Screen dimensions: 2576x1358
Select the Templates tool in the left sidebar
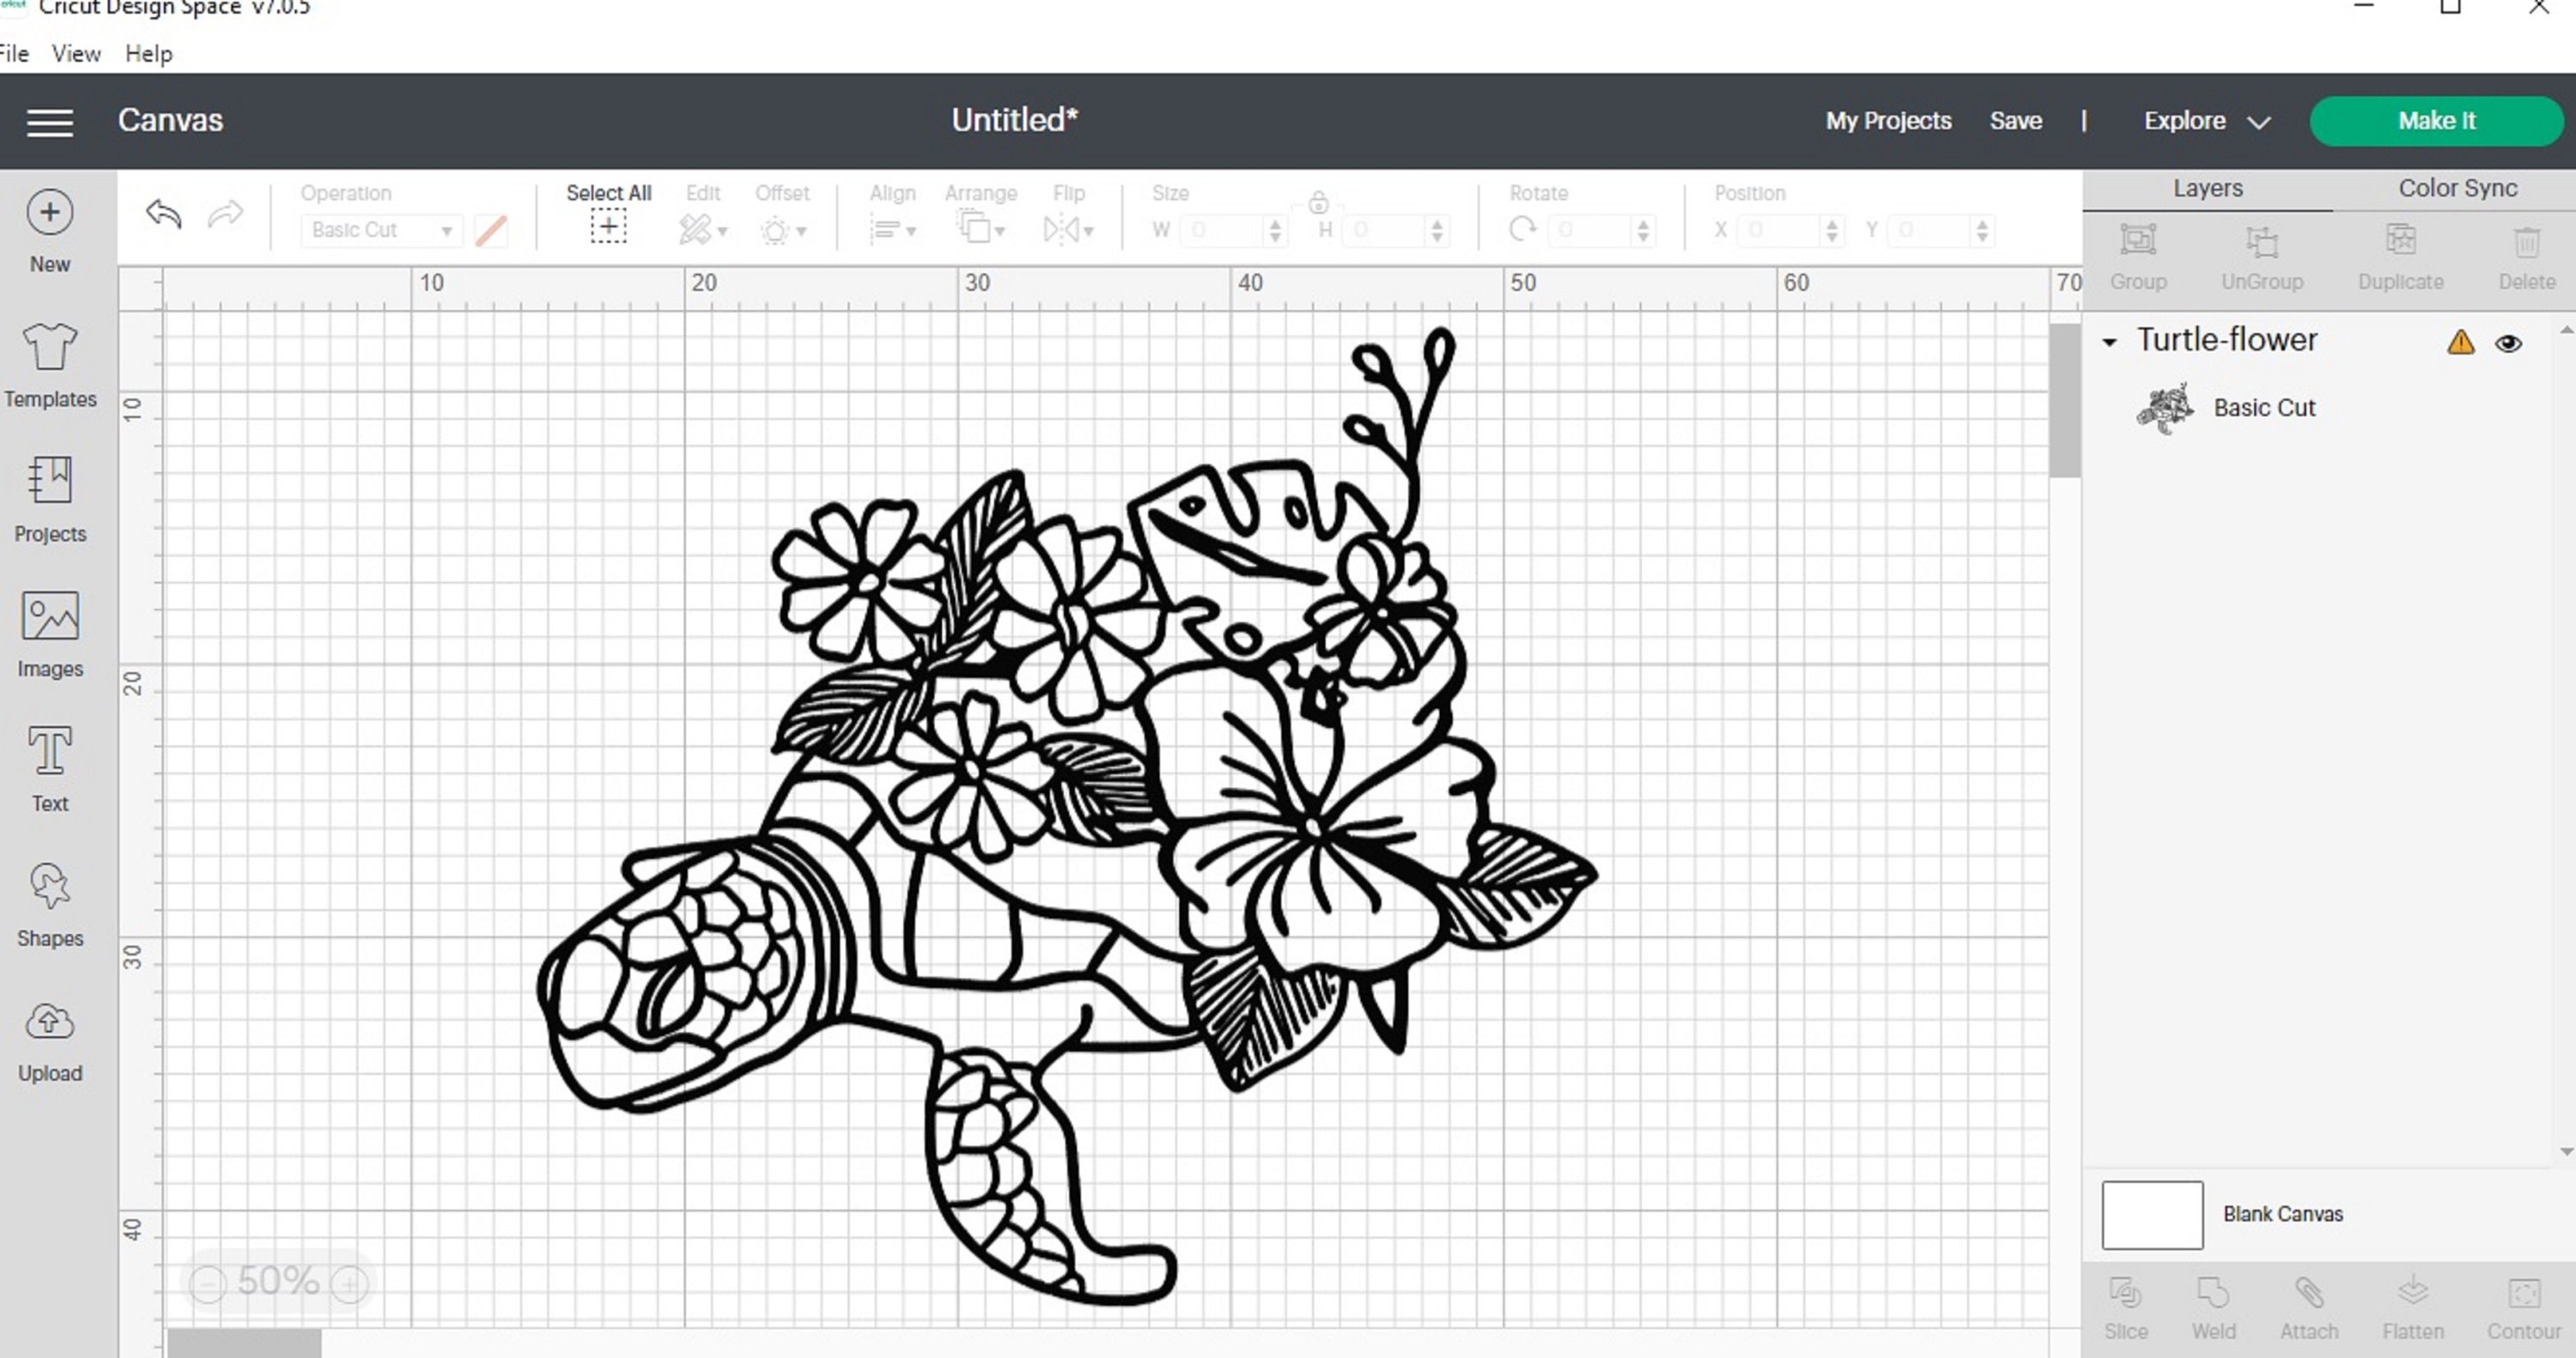(x=49, y=365)
